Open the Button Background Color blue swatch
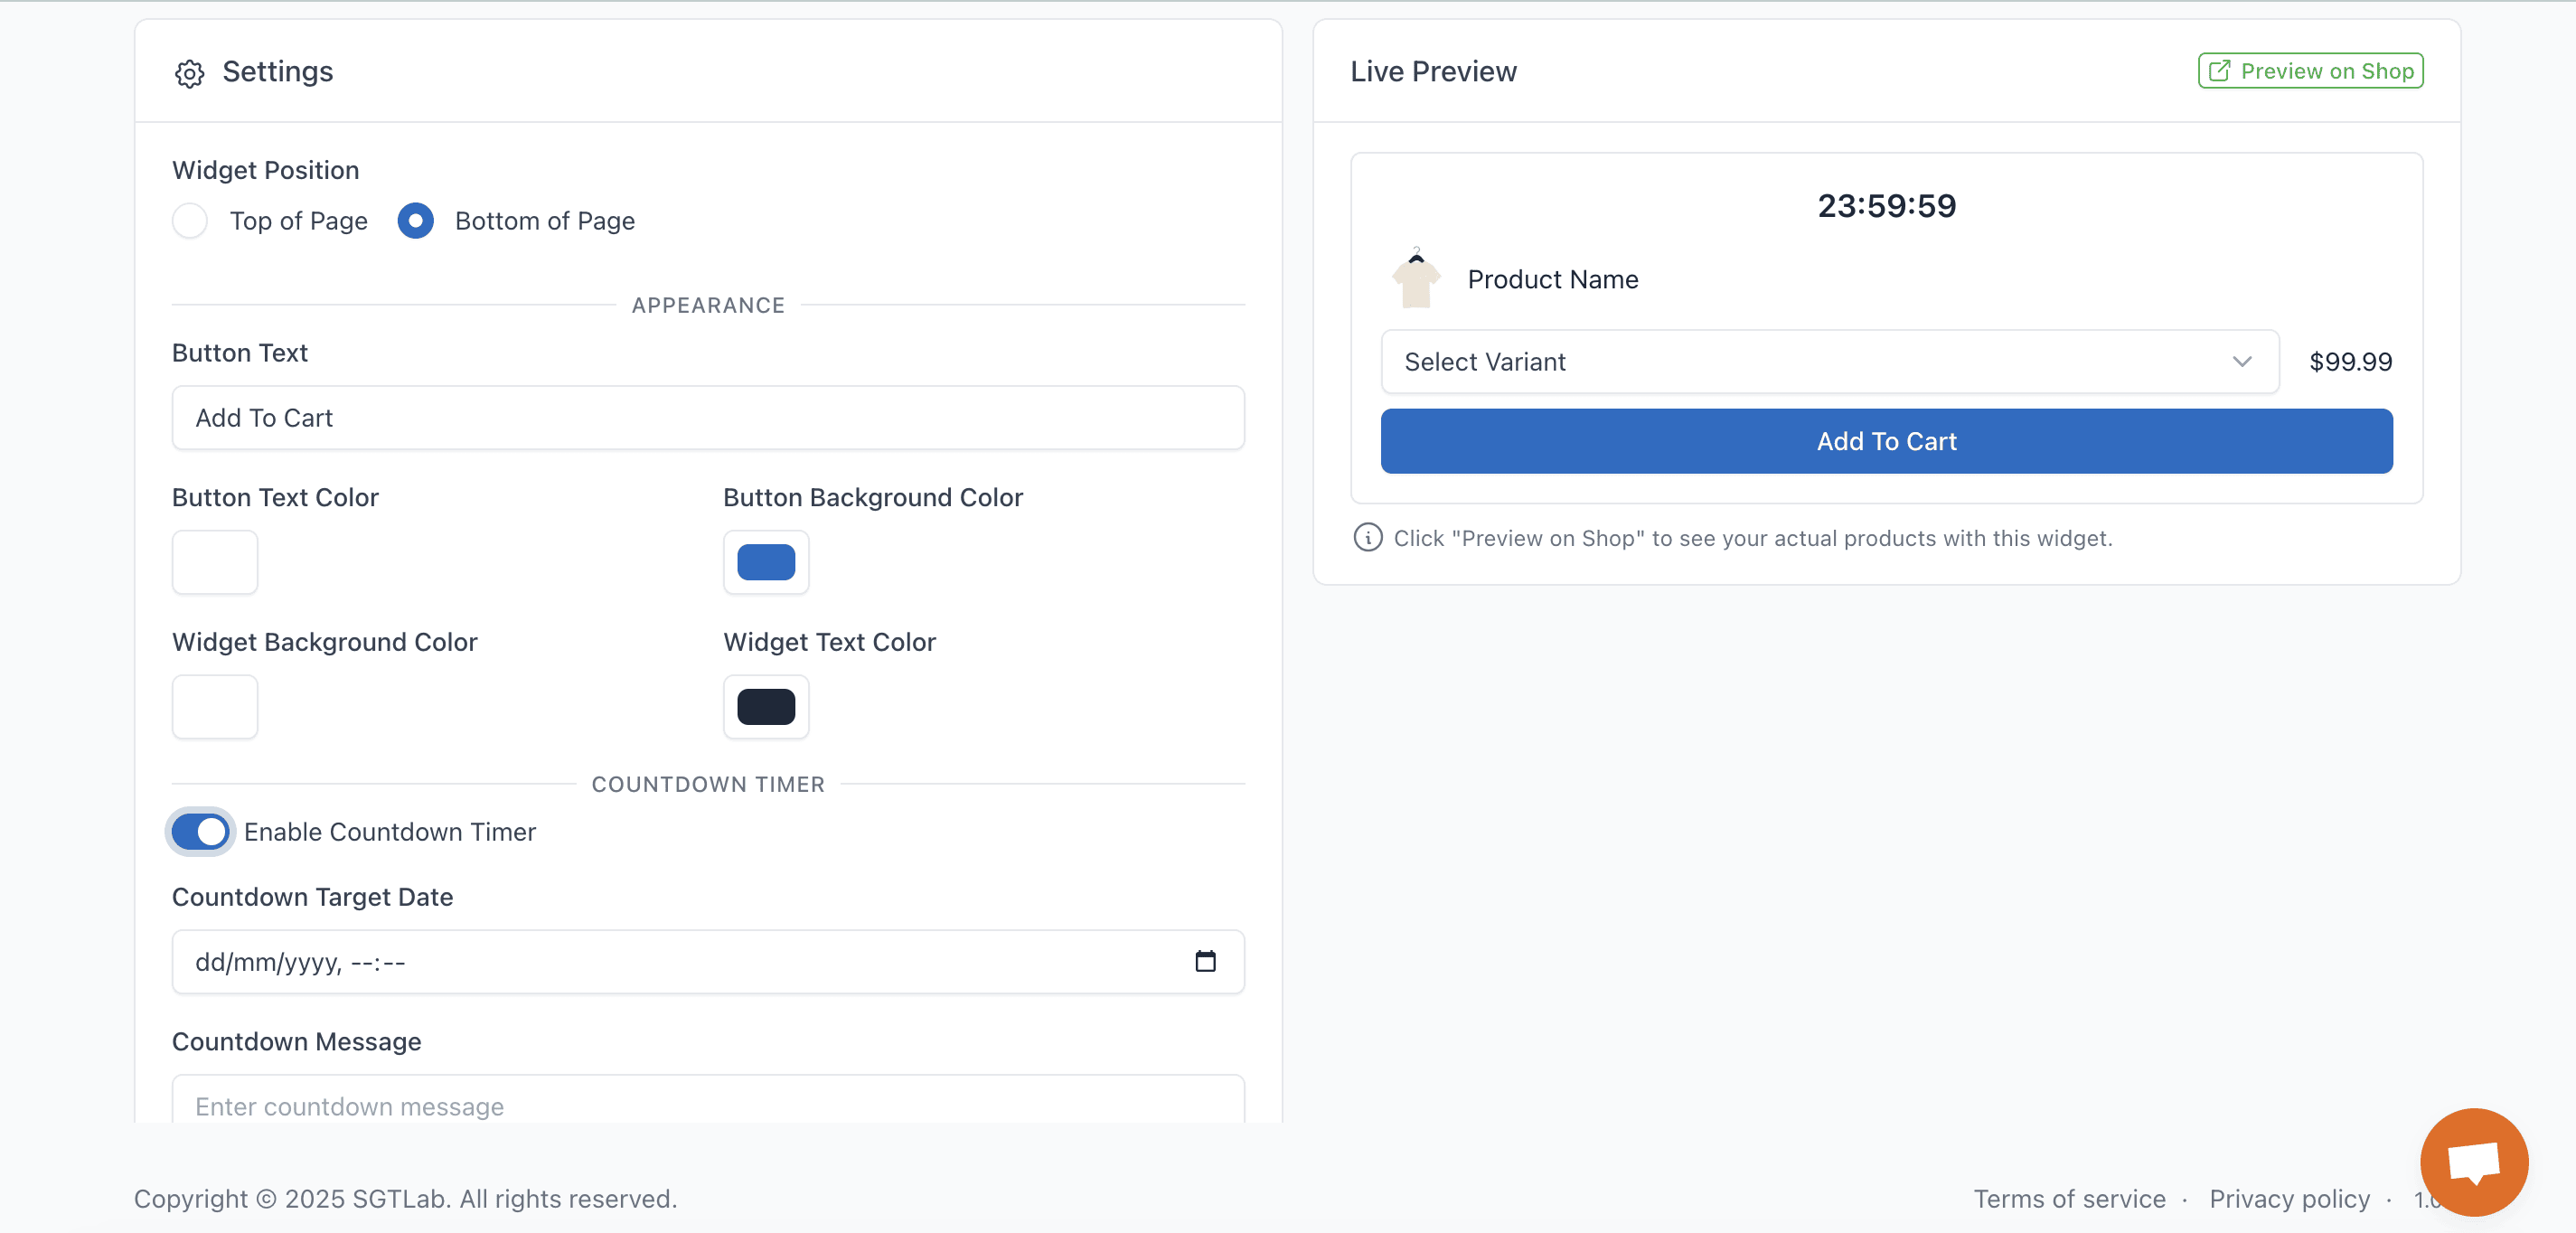2576x1233 pixels. (x=766, y=562)
